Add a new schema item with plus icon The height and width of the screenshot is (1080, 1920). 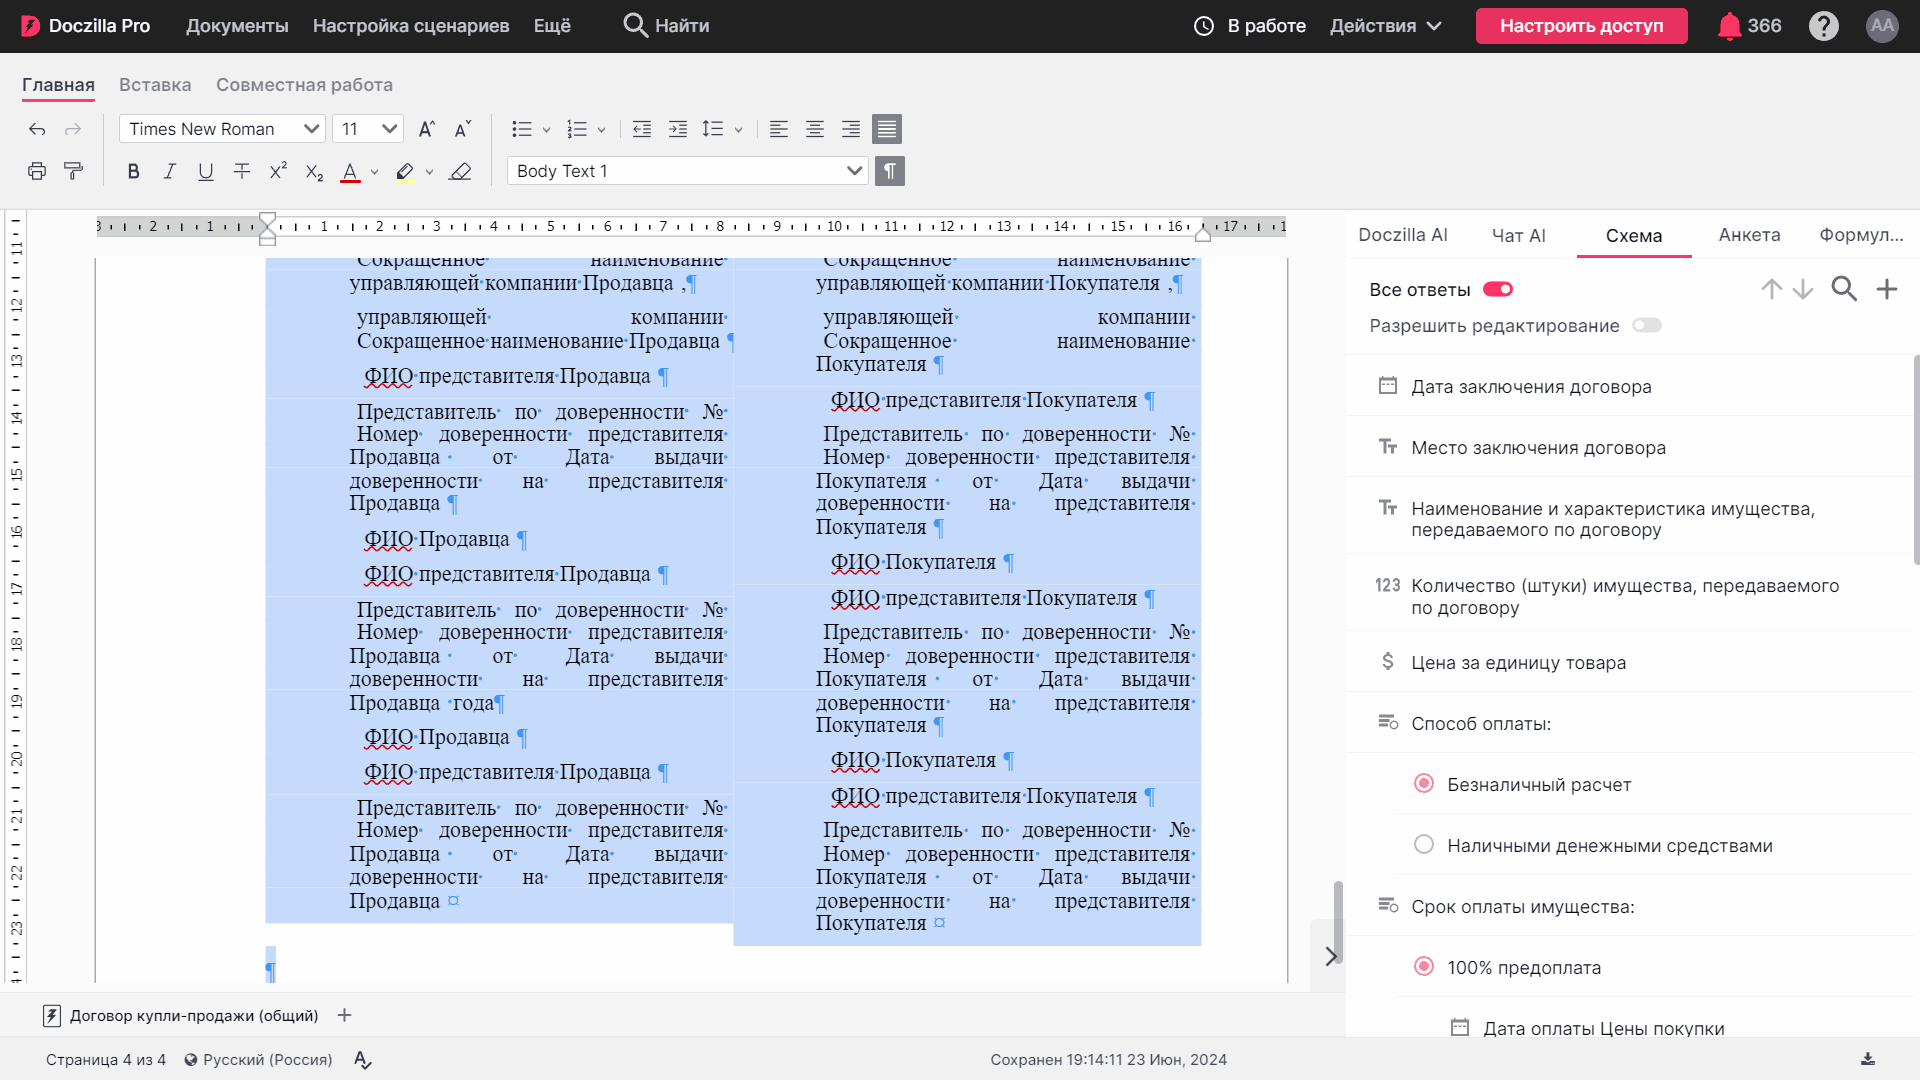[1887, 289]
